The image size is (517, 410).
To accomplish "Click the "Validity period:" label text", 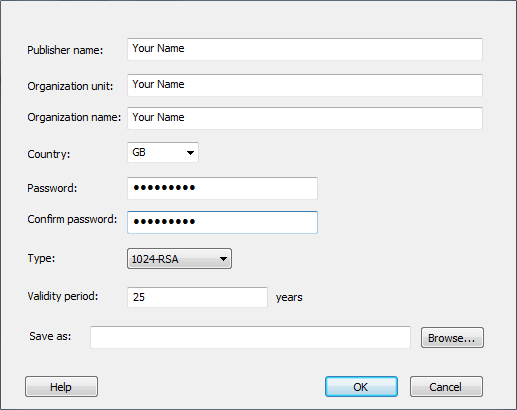I will click(x=63, y=296).
